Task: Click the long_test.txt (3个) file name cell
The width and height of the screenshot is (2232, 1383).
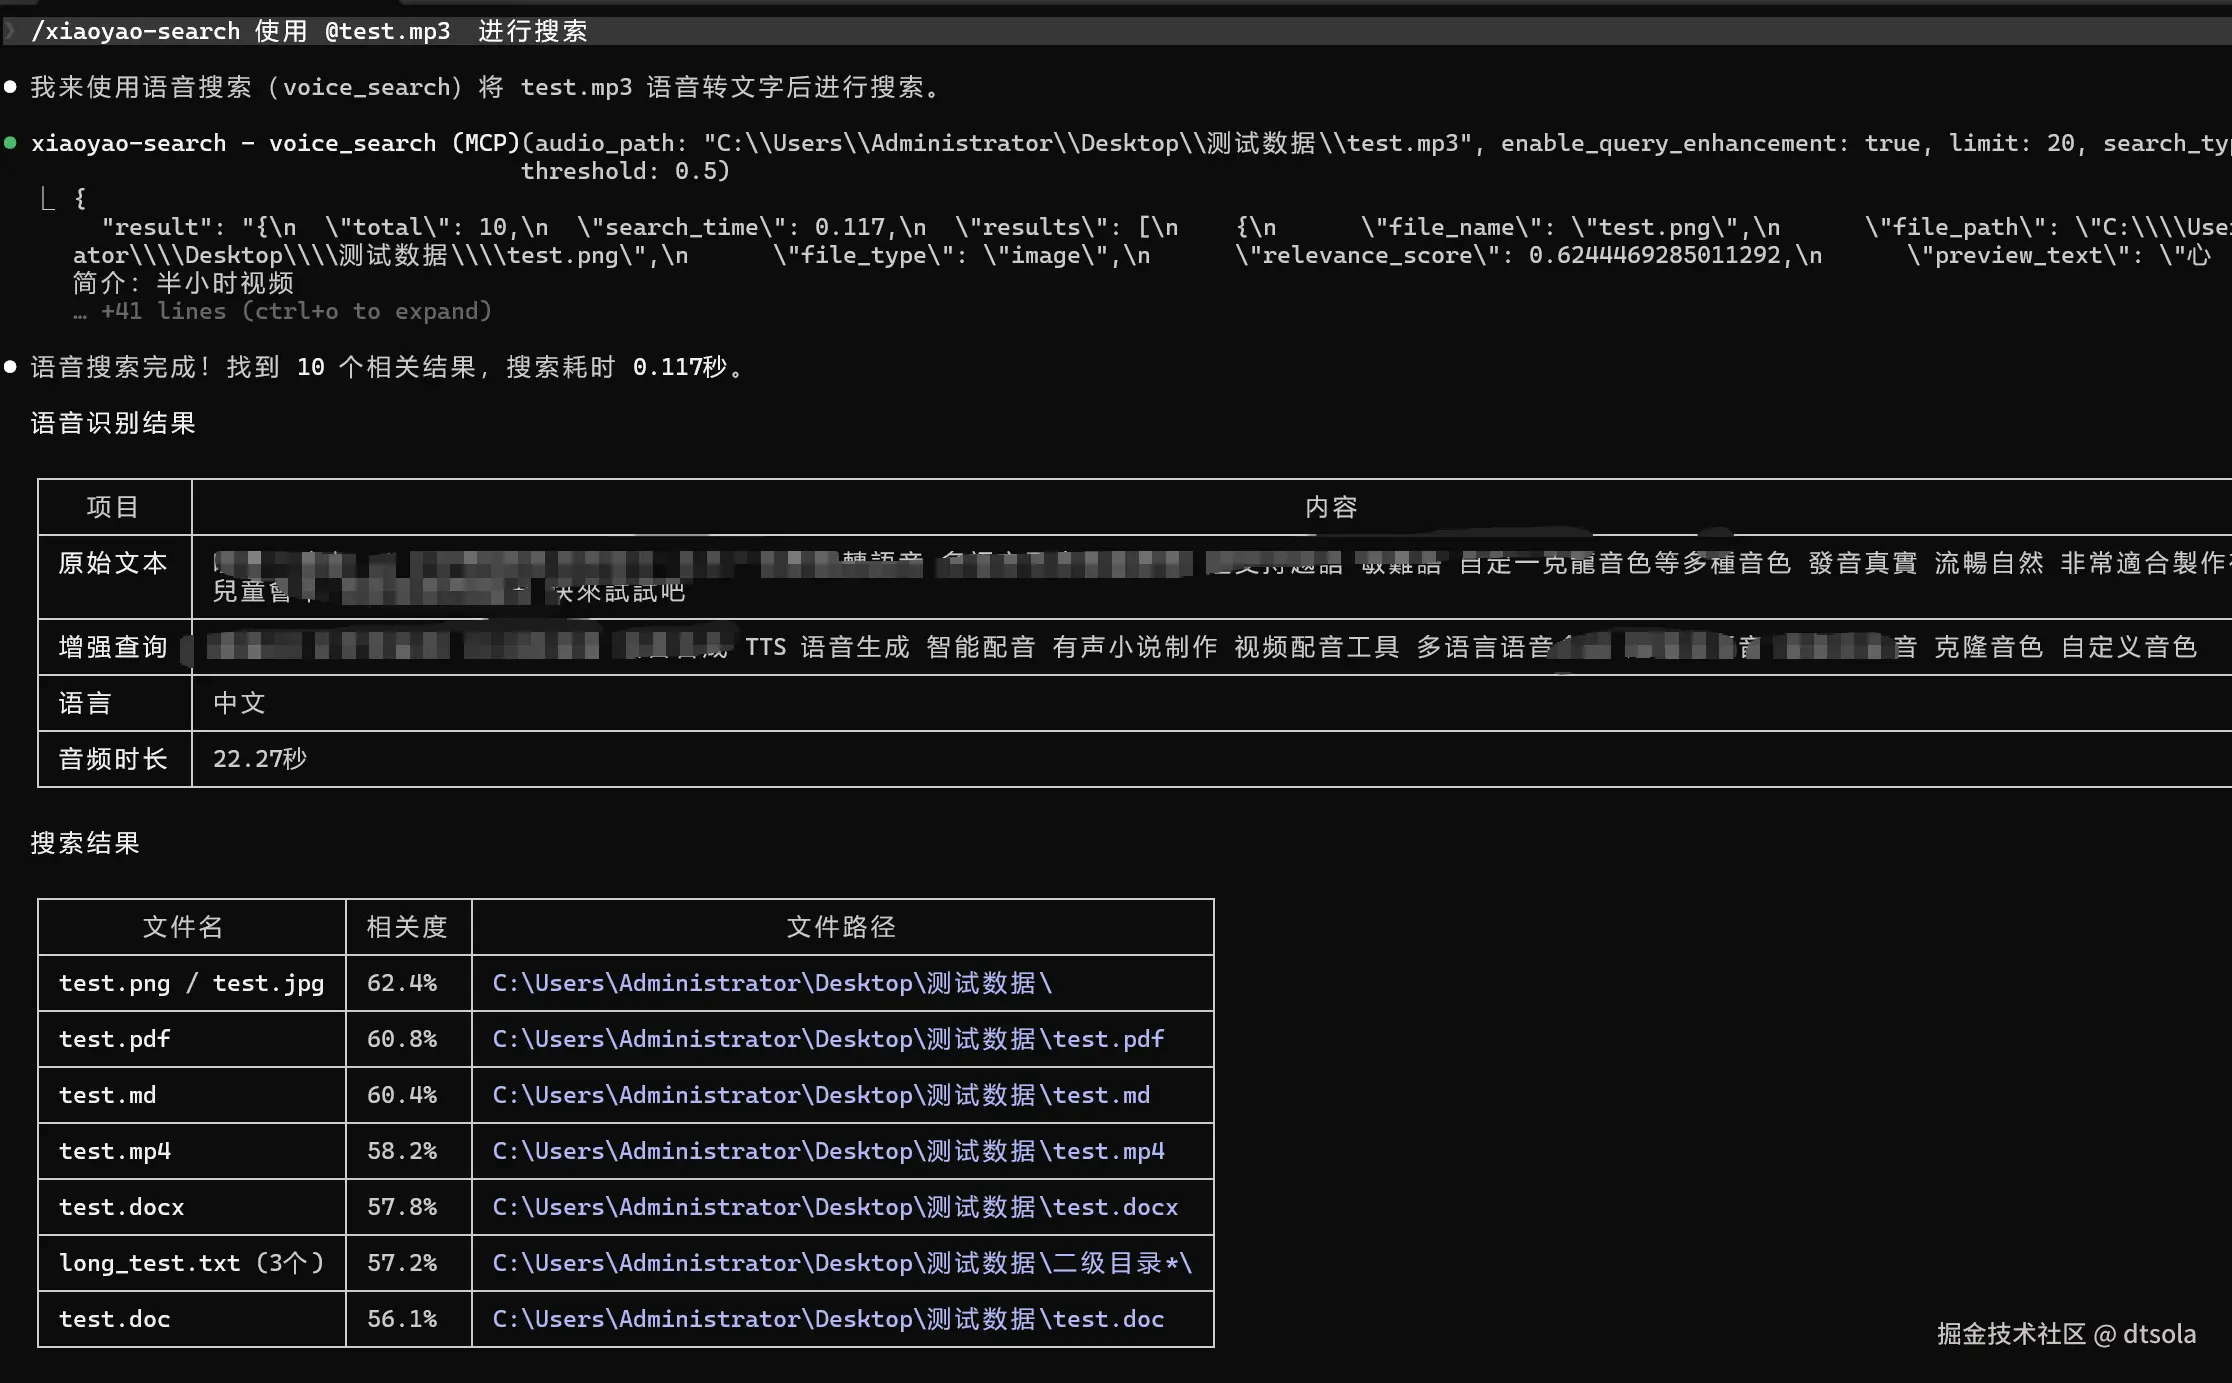Action: point(191,1263)
